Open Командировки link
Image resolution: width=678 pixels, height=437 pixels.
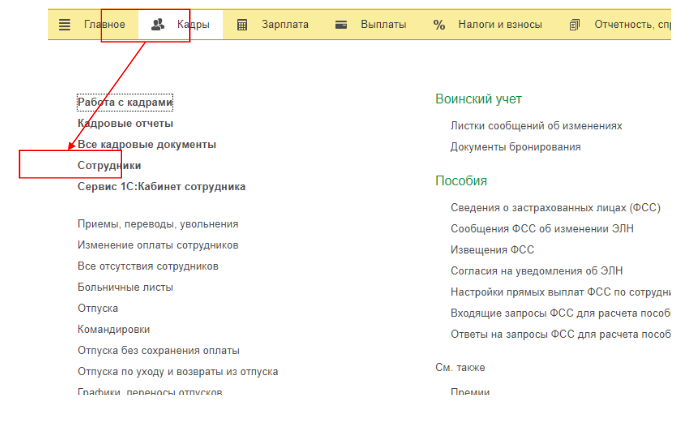tap(114, 329)
